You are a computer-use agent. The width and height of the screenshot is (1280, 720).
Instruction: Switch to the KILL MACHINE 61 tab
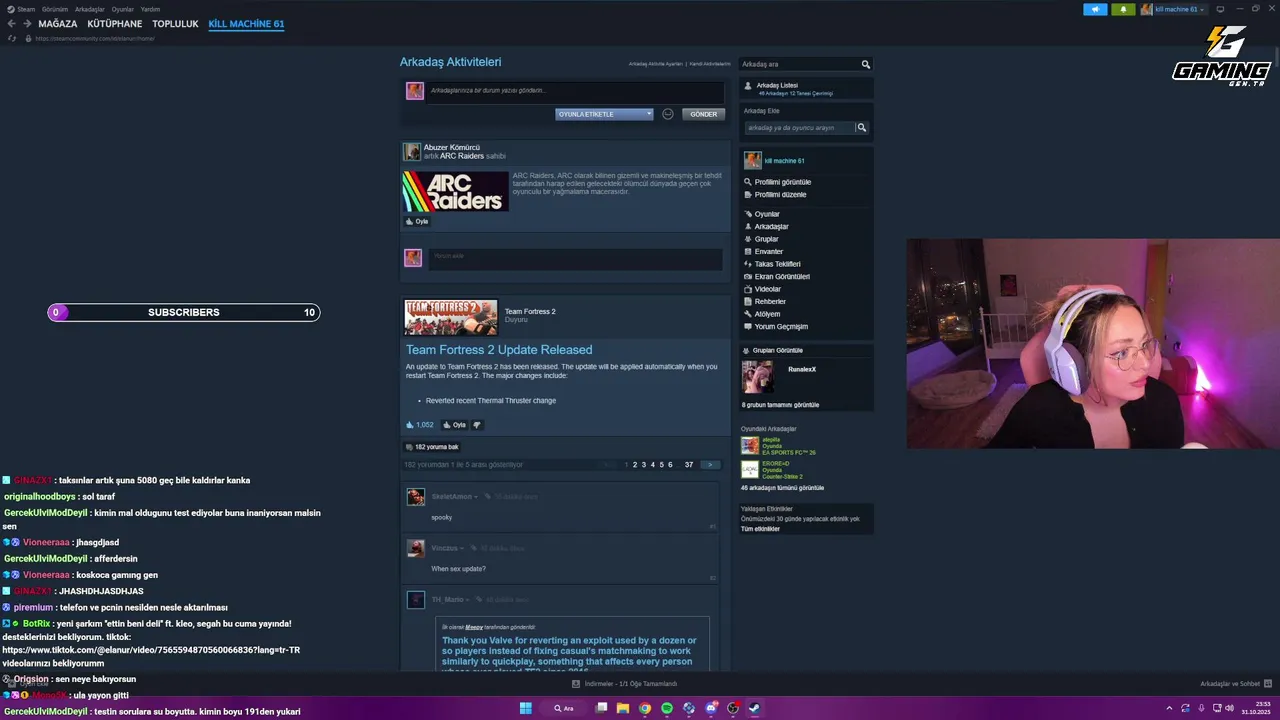pos(246,24)
